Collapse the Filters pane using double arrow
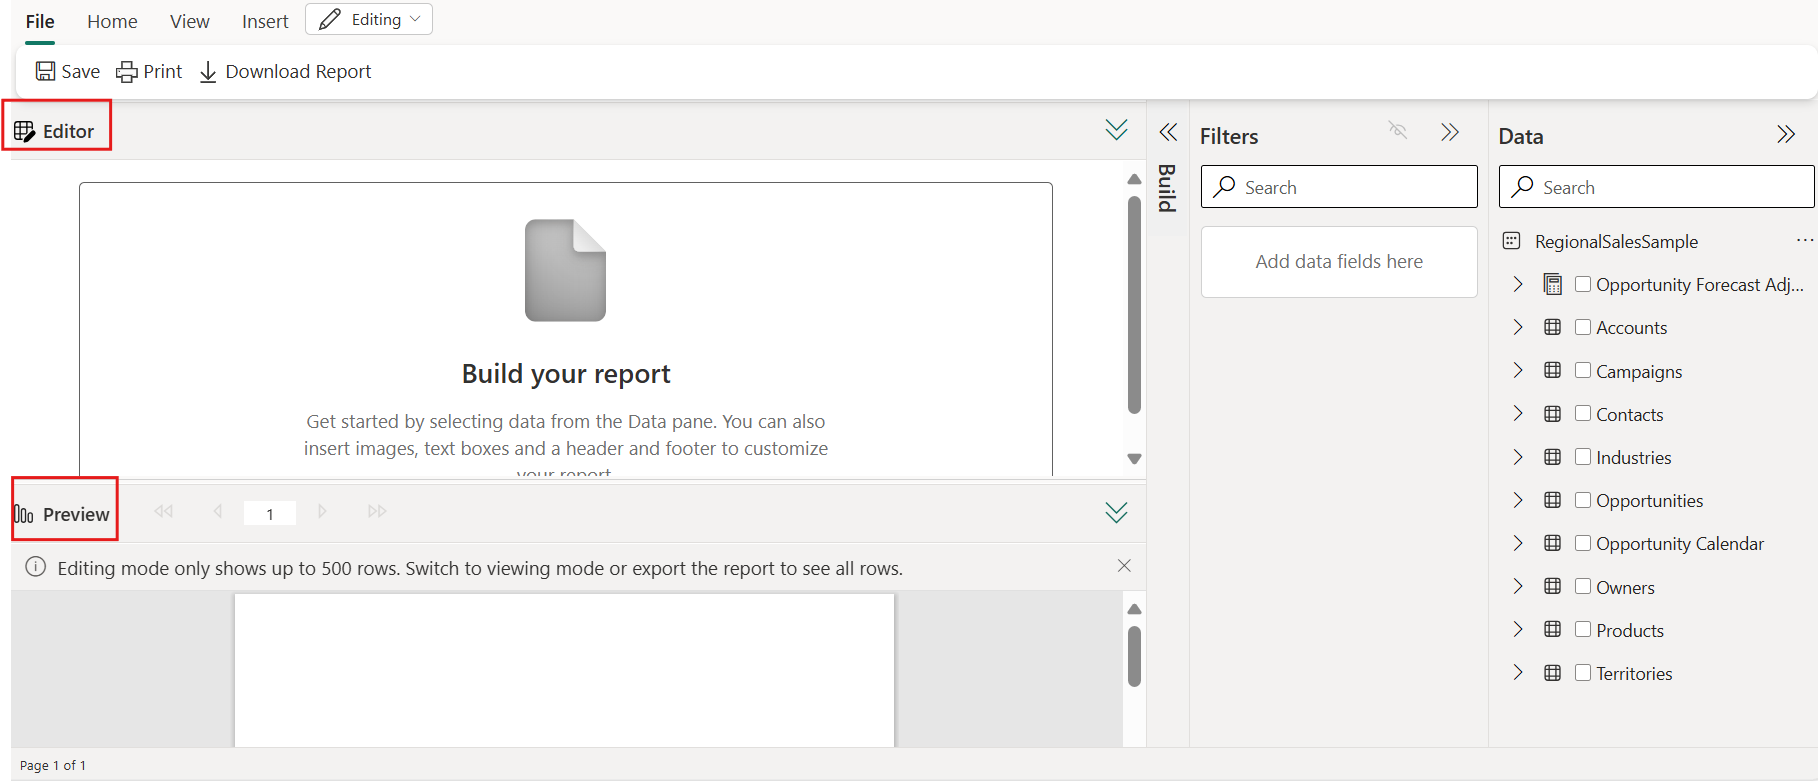 click(1450, 132)
